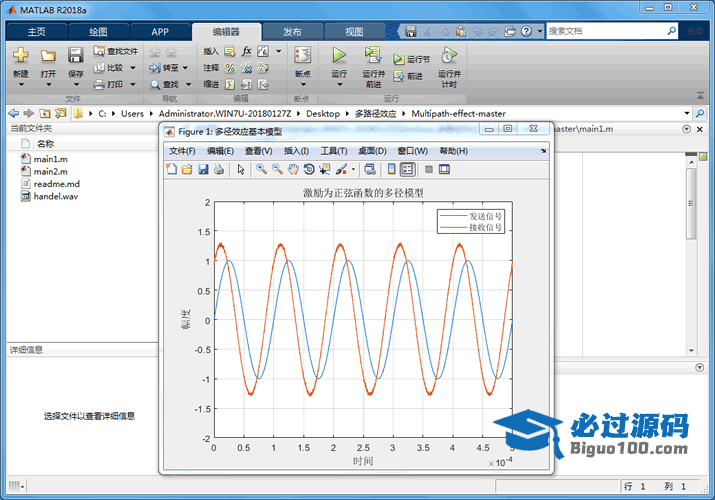Click the Help question mark icon
This screenshot has height=500, width=715.
(x=526, y=31)
